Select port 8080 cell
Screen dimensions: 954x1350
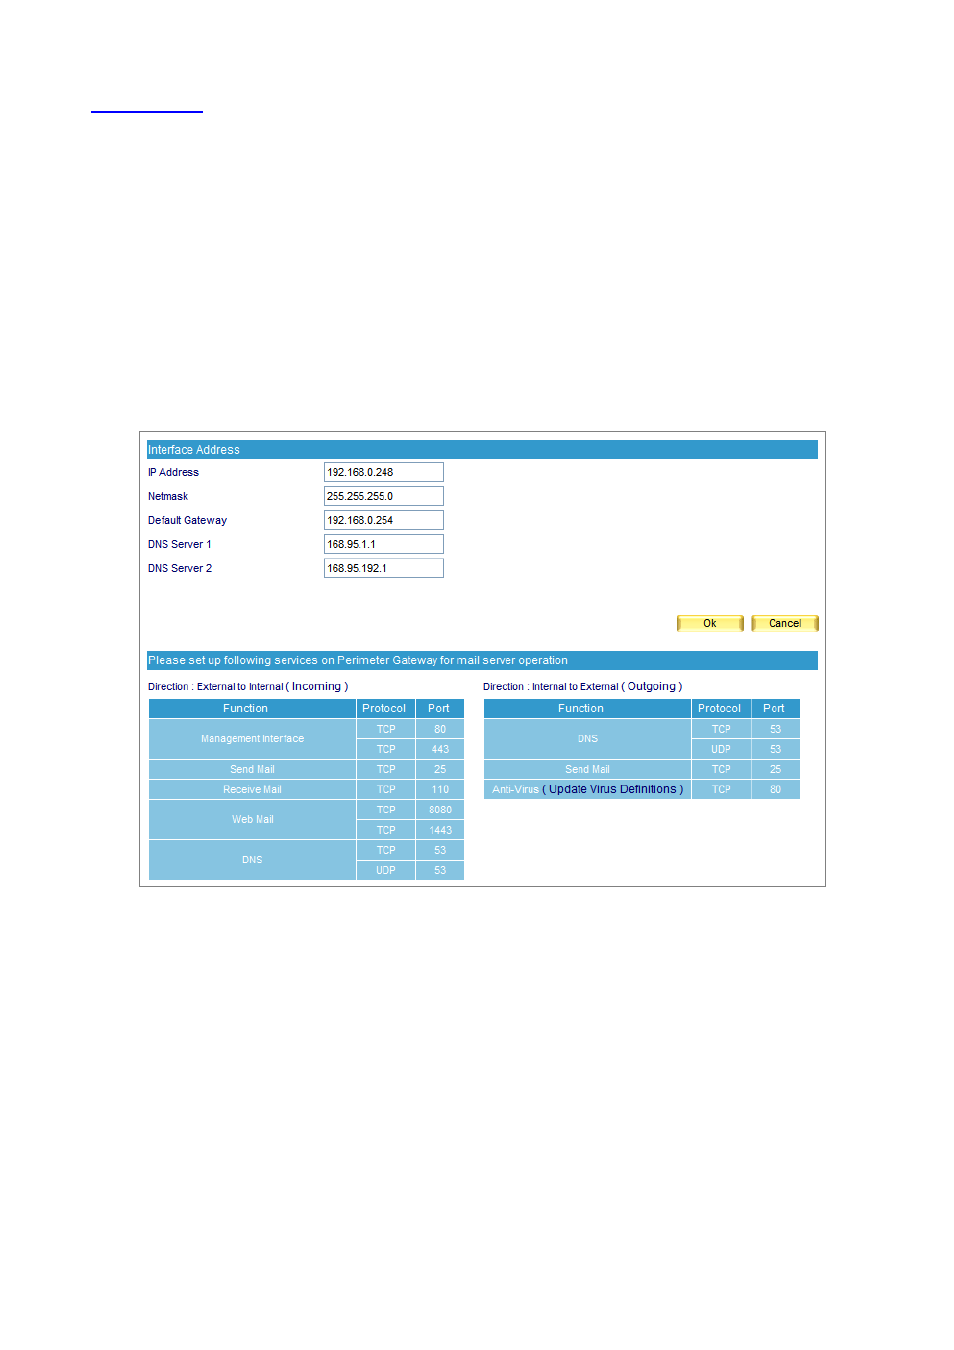[440, 810]
